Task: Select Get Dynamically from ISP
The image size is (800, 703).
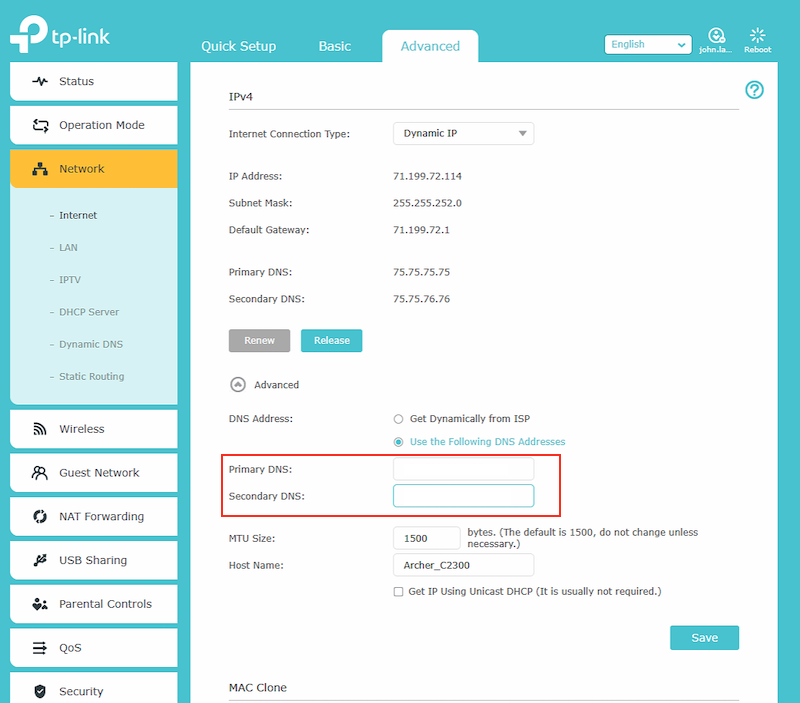Action: (398, 419)
